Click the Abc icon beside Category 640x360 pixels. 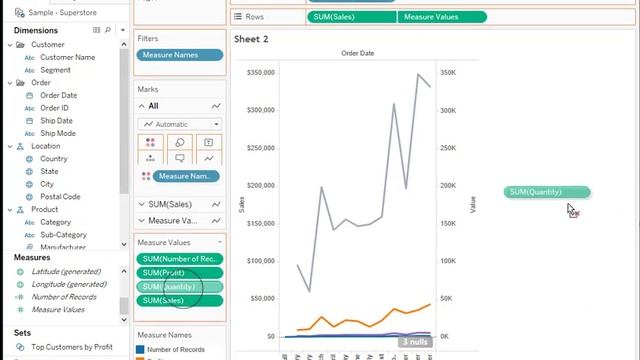tap(29, 222)
